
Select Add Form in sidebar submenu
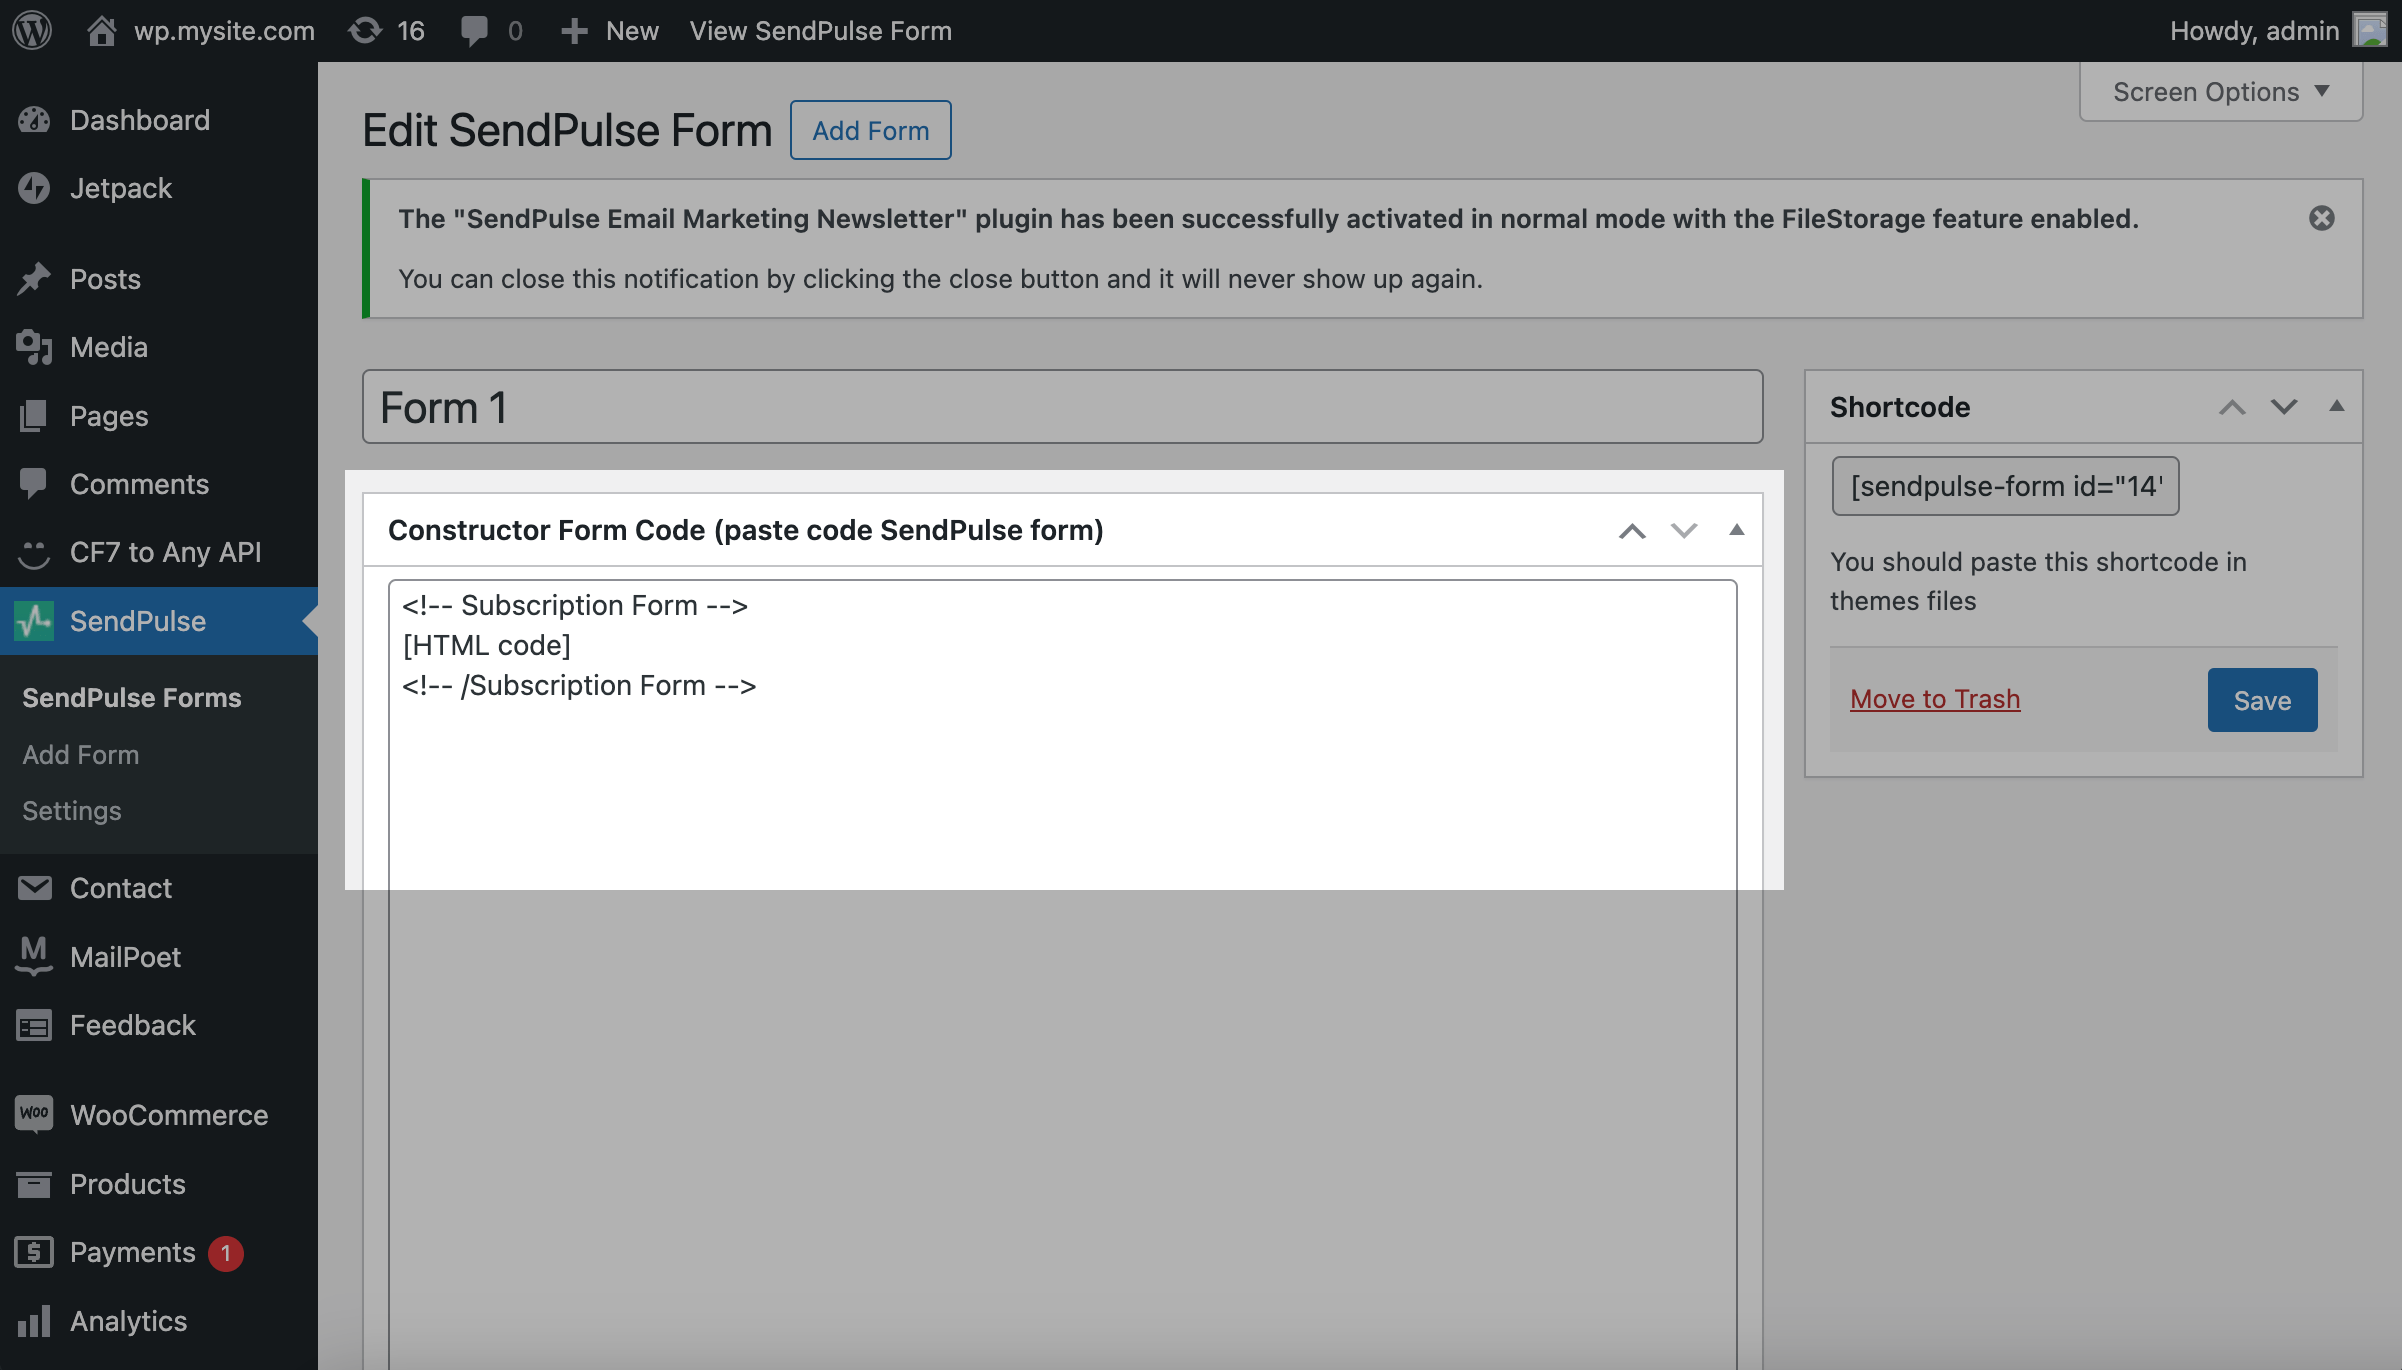click(x=81, y=754)
